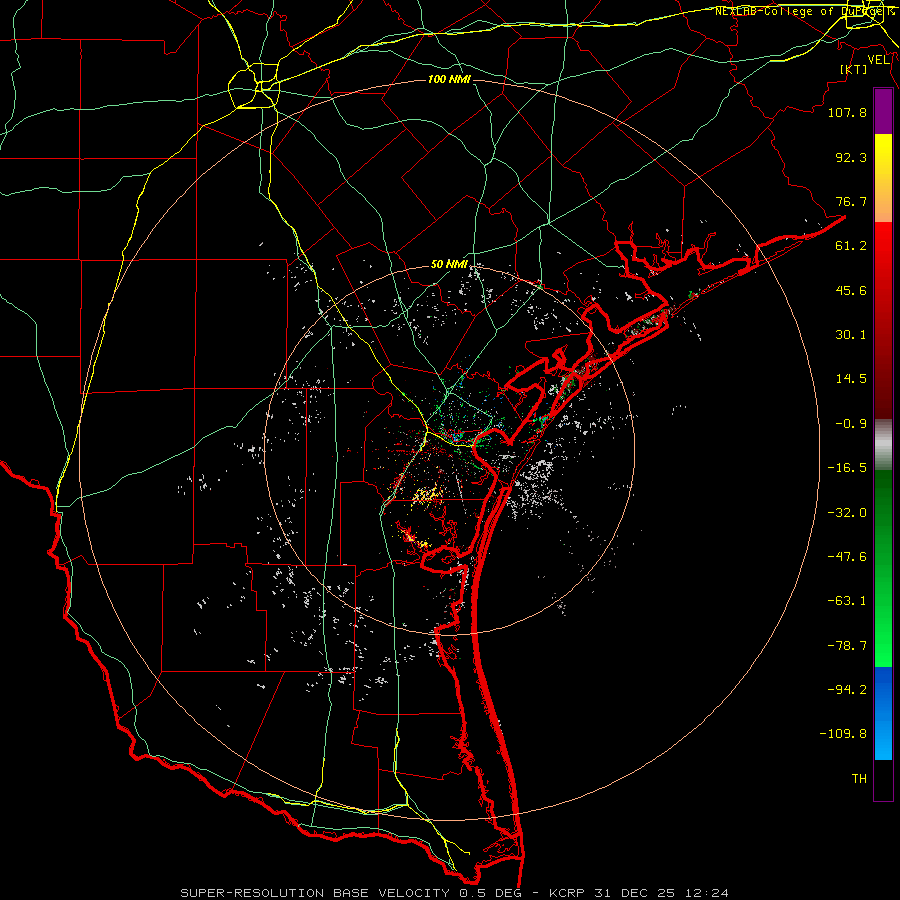Pick the red segment of the color bar
900x900 pixels.
[883, 320]
